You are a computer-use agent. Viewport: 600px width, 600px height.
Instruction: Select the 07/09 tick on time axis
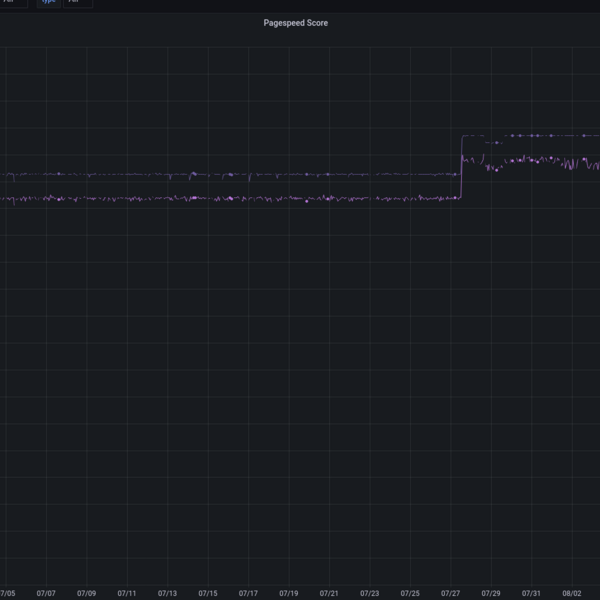point(86,593)
